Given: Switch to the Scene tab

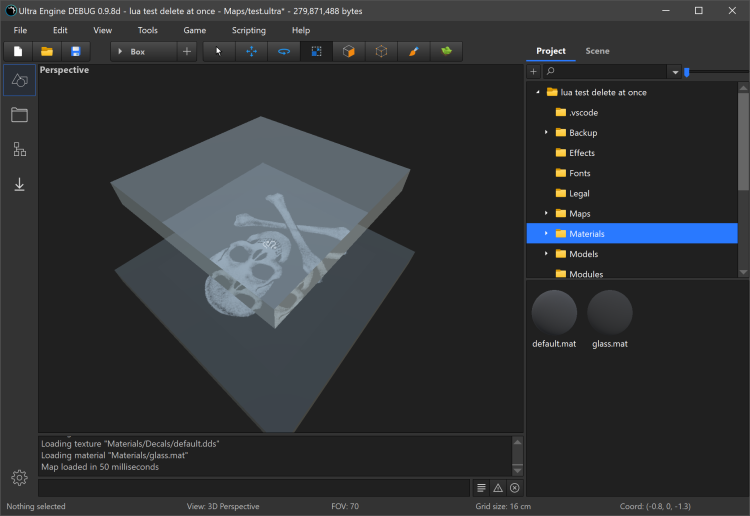Looking at the screenshot, I should [597, 51].
